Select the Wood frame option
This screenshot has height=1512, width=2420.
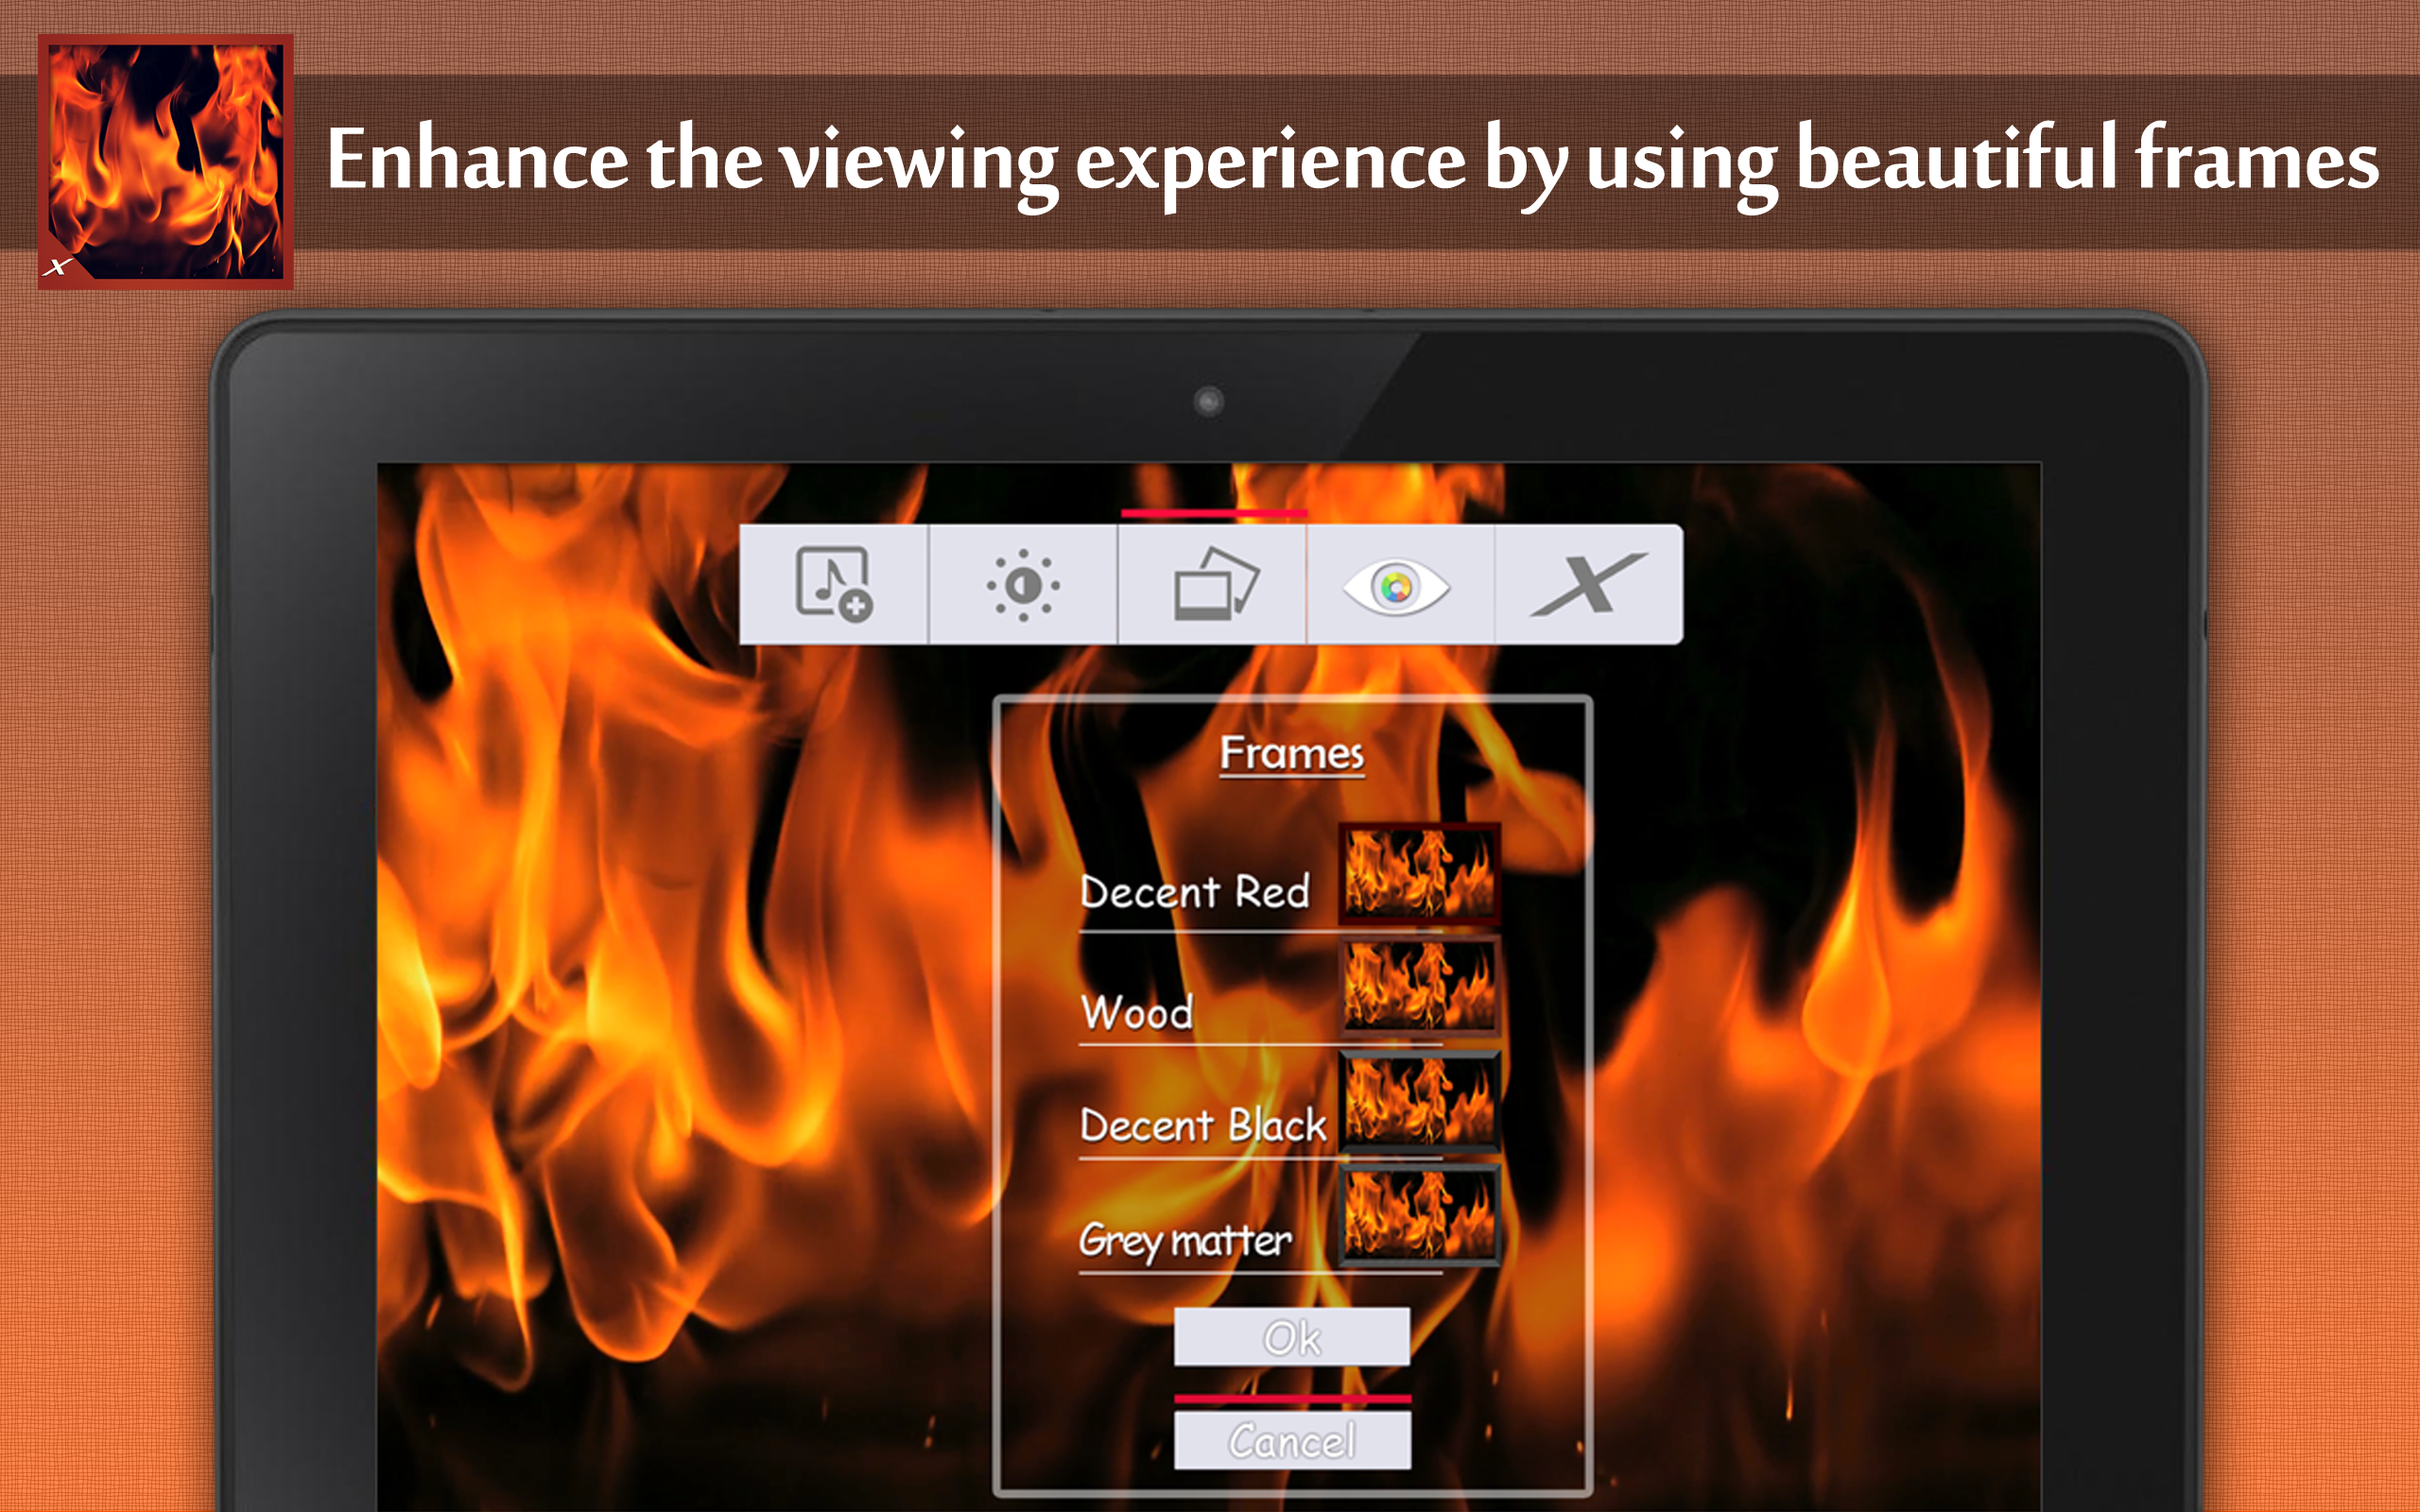coord(1139,1012)
